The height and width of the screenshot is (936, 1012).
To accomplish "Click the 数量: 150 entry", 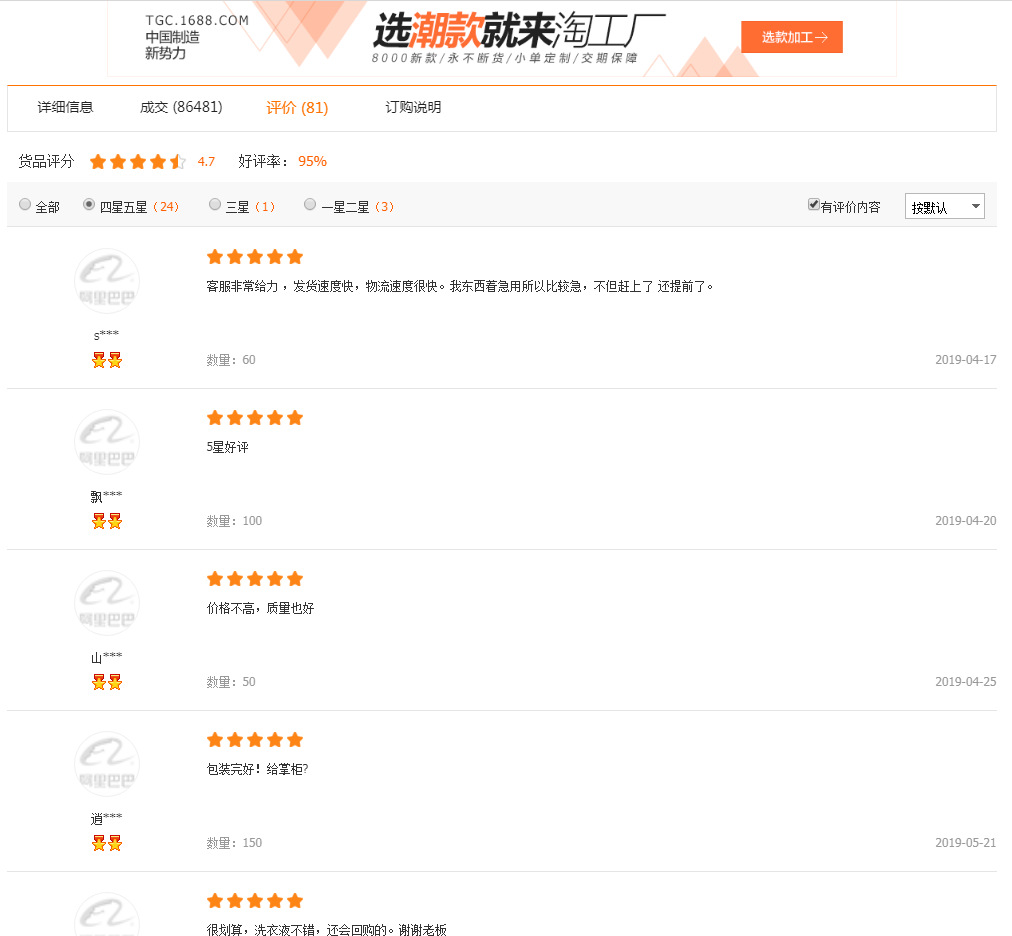I will coord(234,843).
